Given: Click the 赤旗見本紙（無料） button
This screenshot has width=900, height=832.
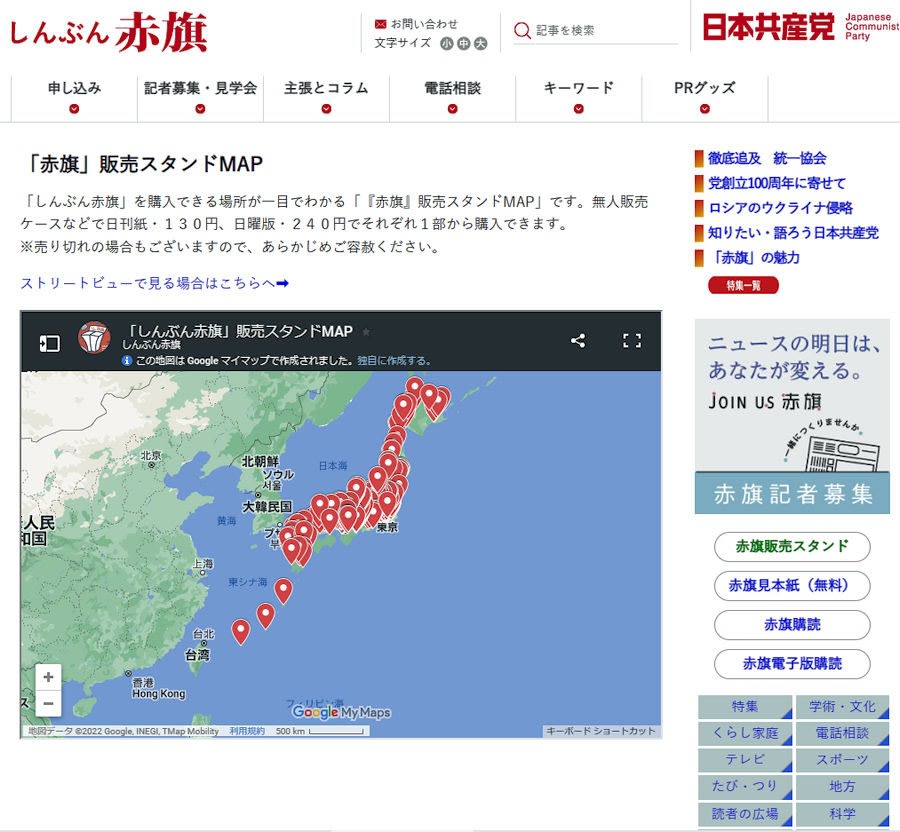Looking at the screenshot, I should click(x=792, y=586).
